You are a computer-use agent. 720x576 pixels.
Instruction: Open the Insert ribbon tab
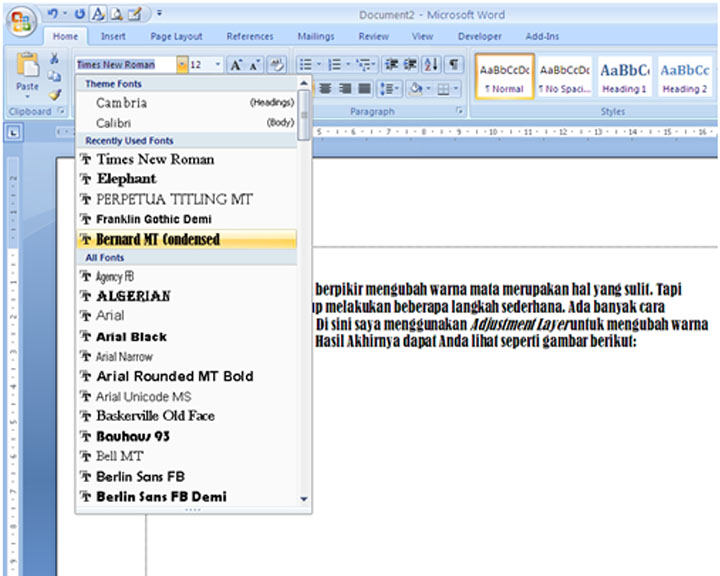(x=113, y=36)
